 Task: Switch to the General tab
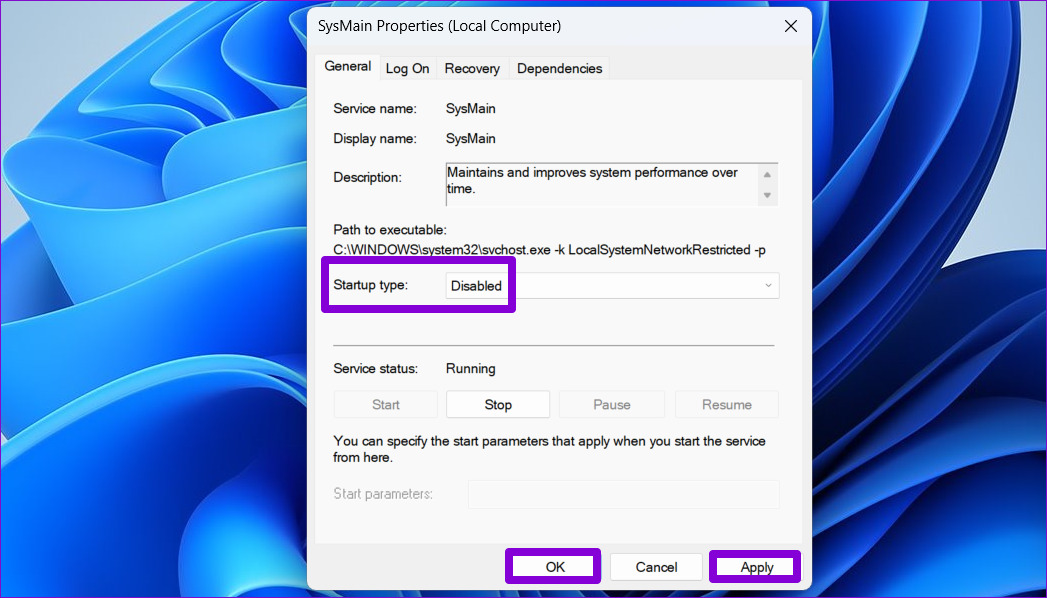click(347, 67)
